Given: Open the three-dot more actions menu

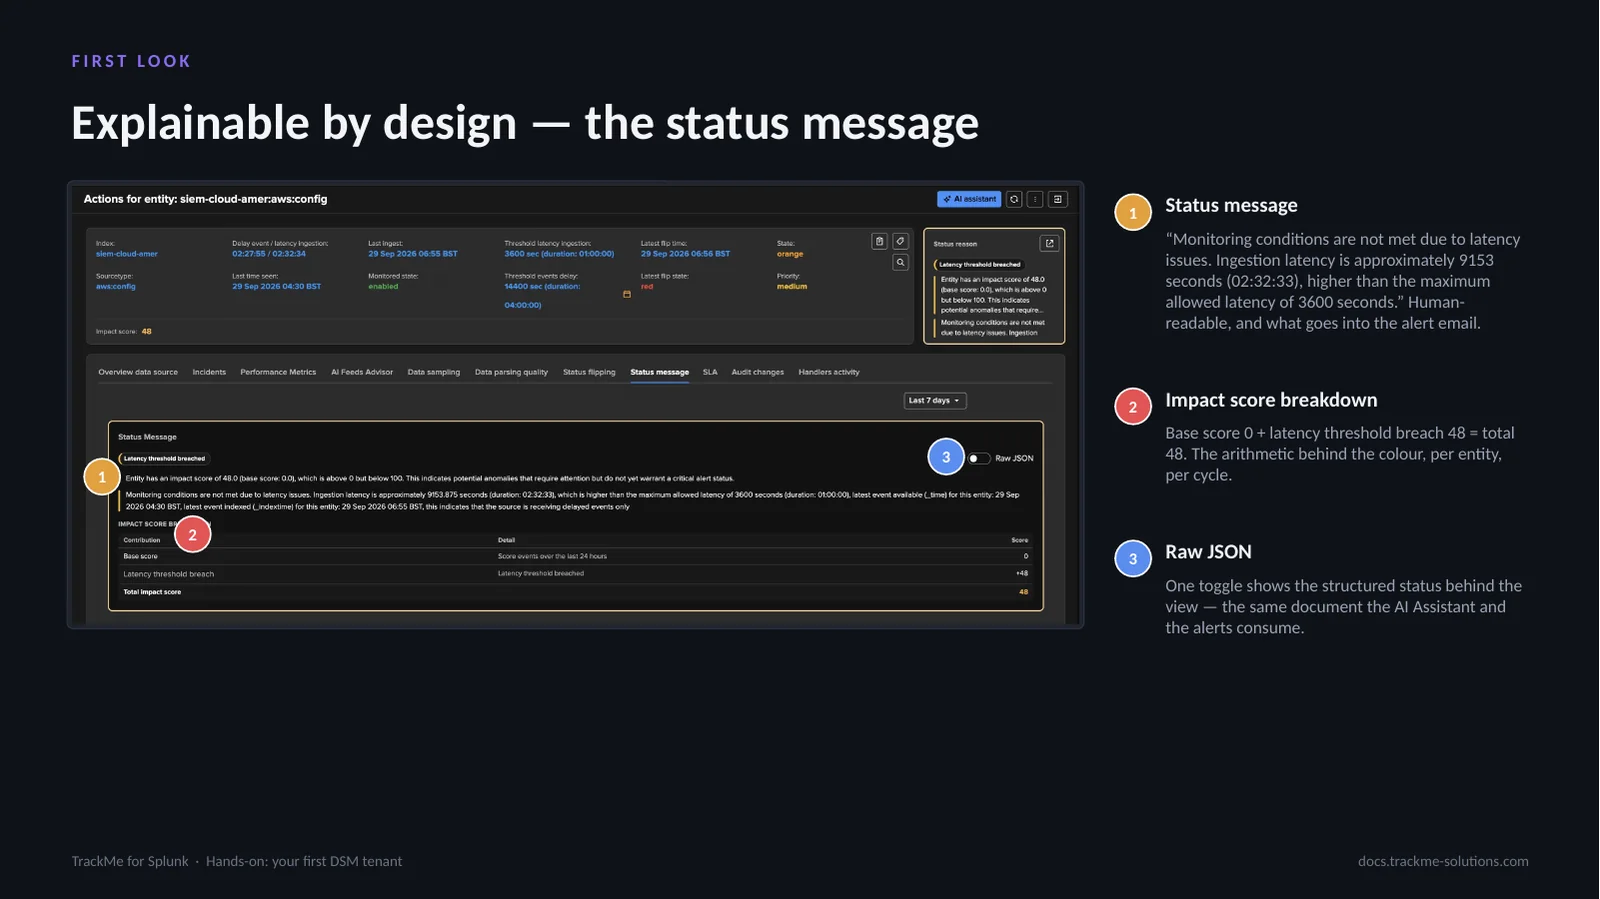Looking at the screenshot, I should [1035, 199].
